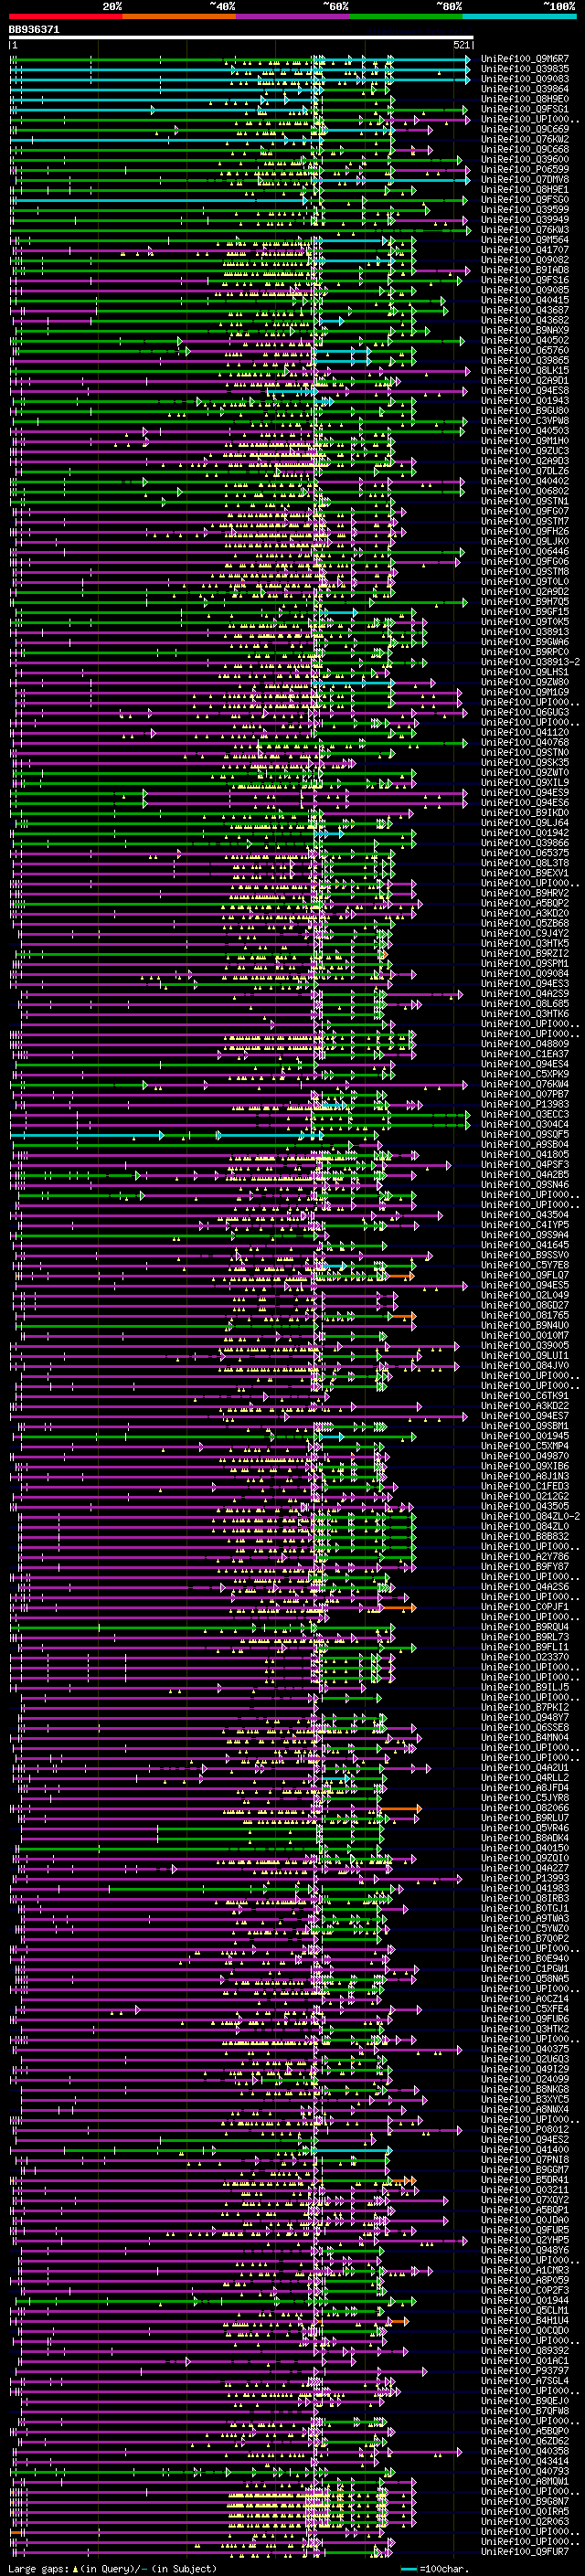
Task: Open the UniRef100_Q9FSG1 entry
Action: tap(525, 109)
